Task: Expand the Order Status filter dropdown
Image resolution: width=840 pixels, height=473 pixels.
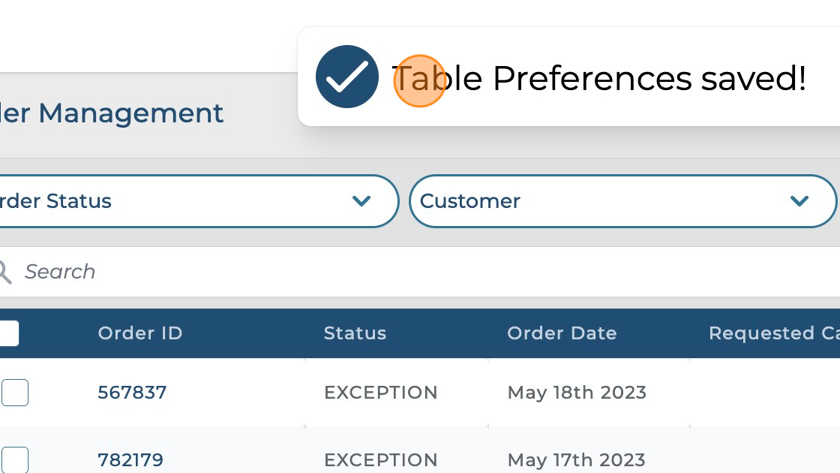Action: [x=361, y=201]
